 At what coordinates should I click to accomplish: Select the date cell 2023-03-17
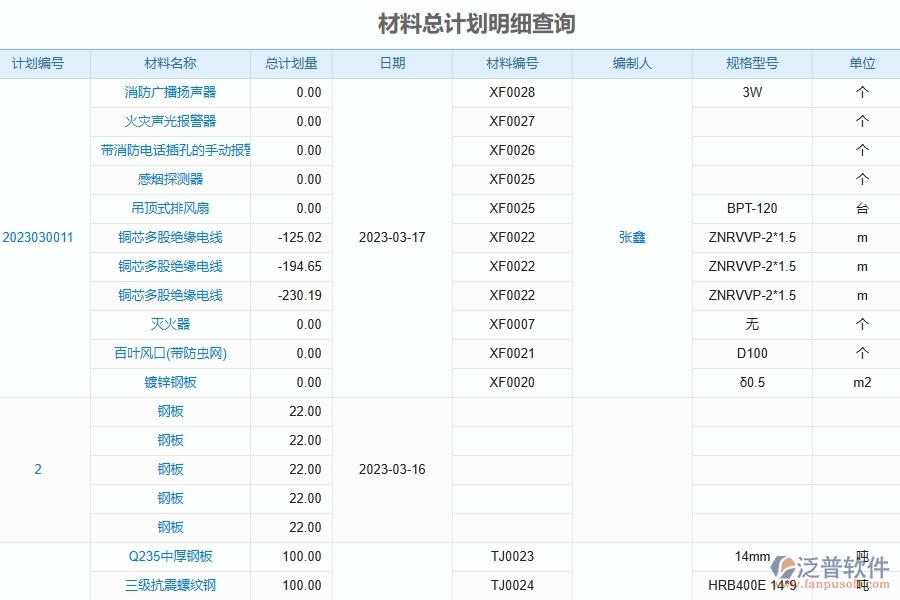390,237
